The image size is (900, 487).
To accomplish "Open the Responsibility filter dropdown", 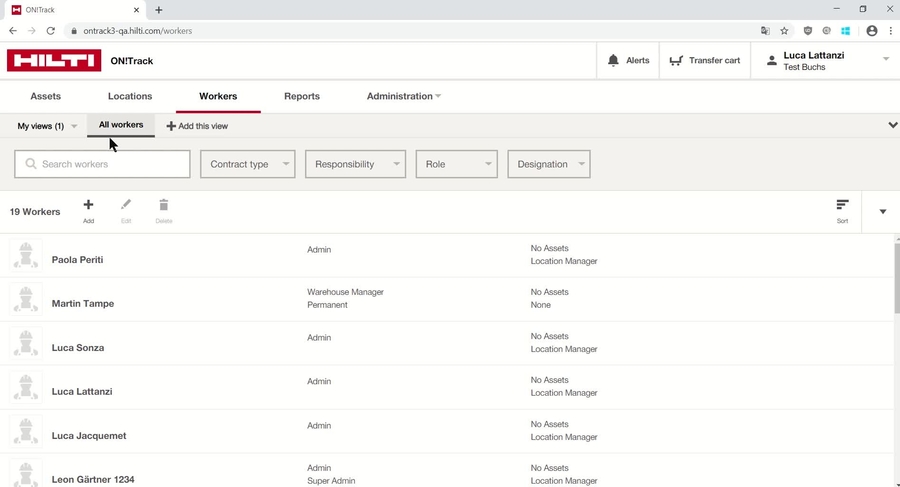I will tap(355, 164).
